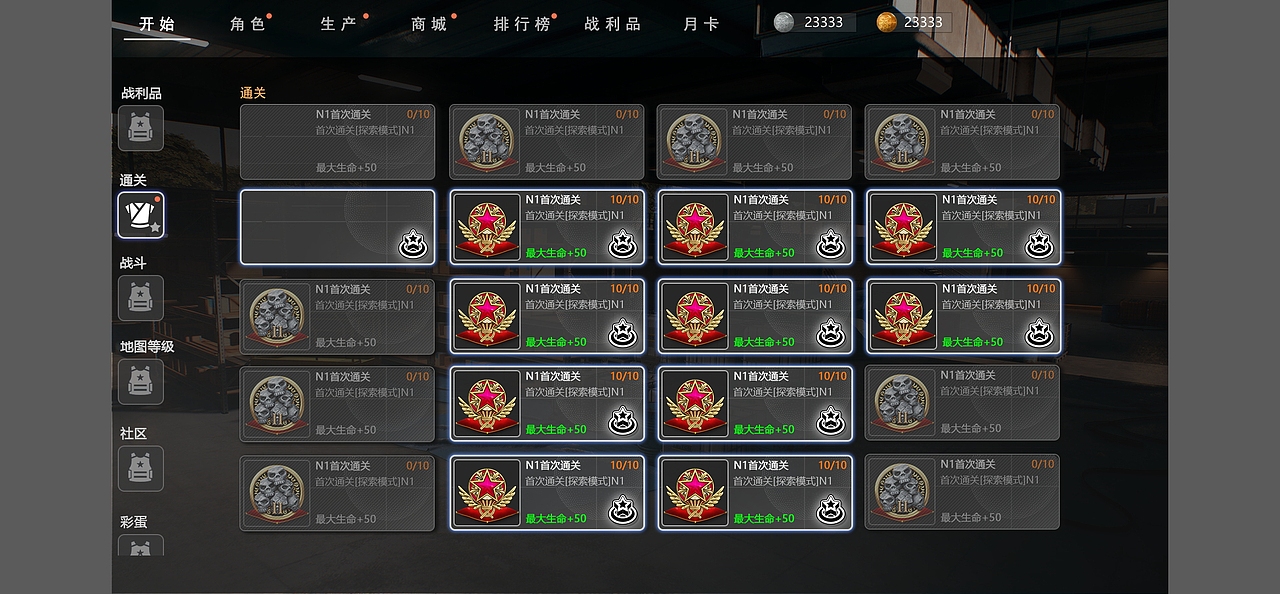
Task: Switch to the 开始 tab
Action: (157, 24)
